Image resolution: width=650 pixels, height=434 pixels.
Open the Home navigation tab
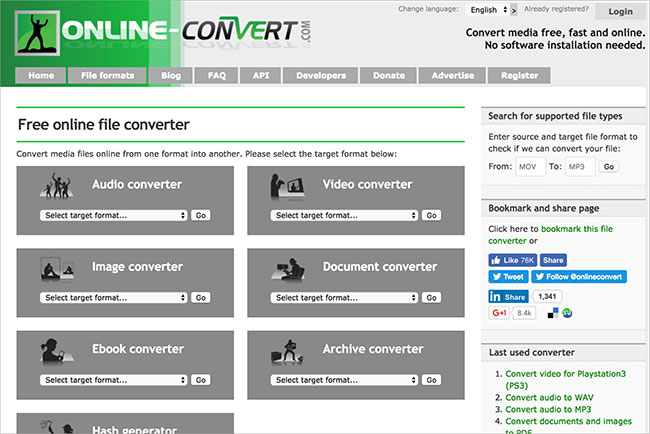tap(41, 75)
